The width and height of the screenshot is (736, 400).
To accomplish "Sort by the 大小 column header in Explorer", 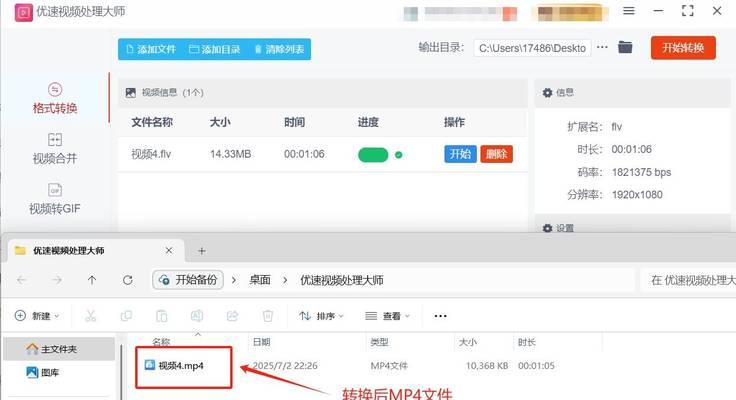I will point(468,342).
